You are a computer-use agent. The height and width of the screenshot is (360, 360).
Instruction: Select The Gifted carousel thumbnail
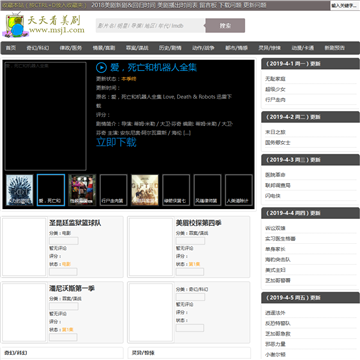tap(145, 190)
